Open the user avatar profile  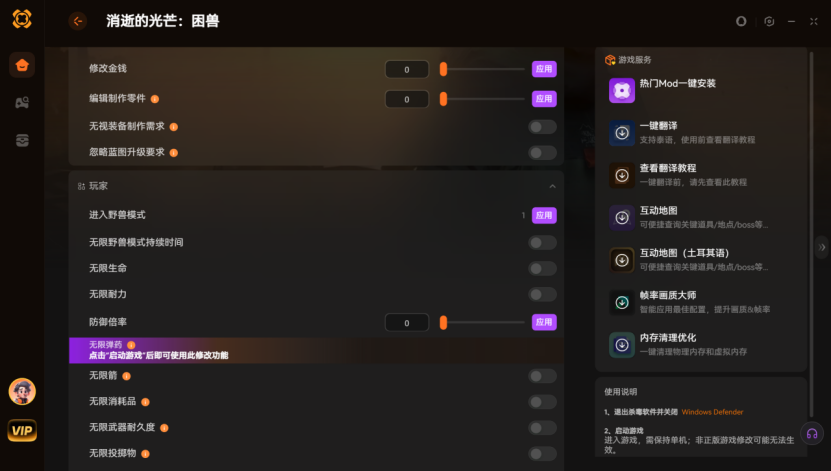(22, 392)
